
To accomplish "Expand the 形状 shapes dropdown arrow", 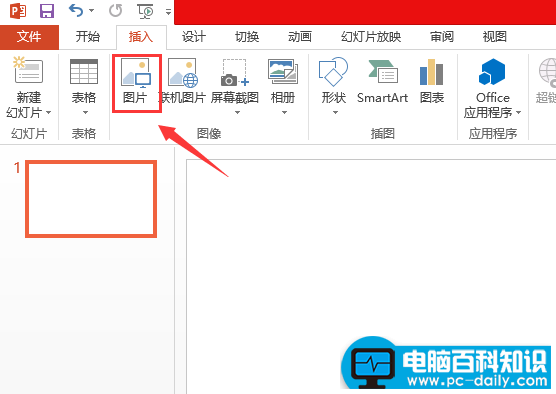I will 335,113.
